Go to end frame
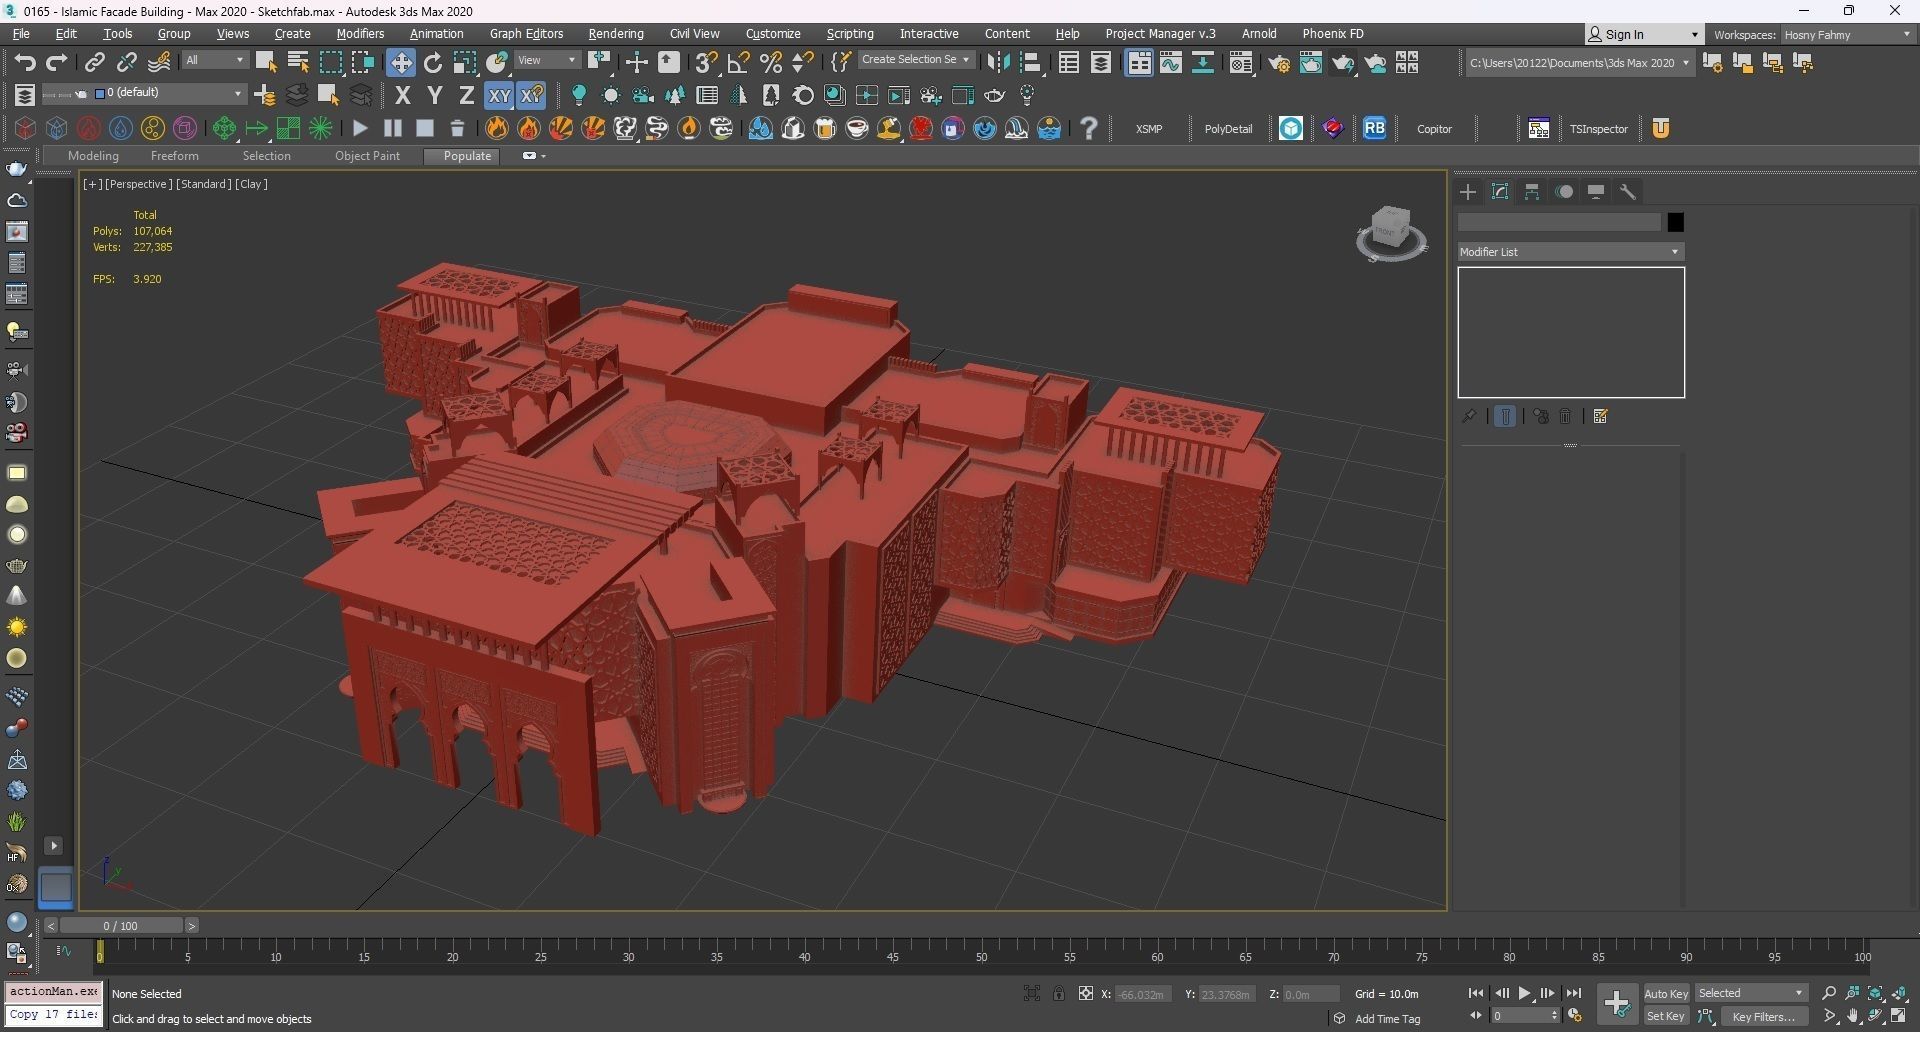1920x1040 pixels. coord(1573,993)
